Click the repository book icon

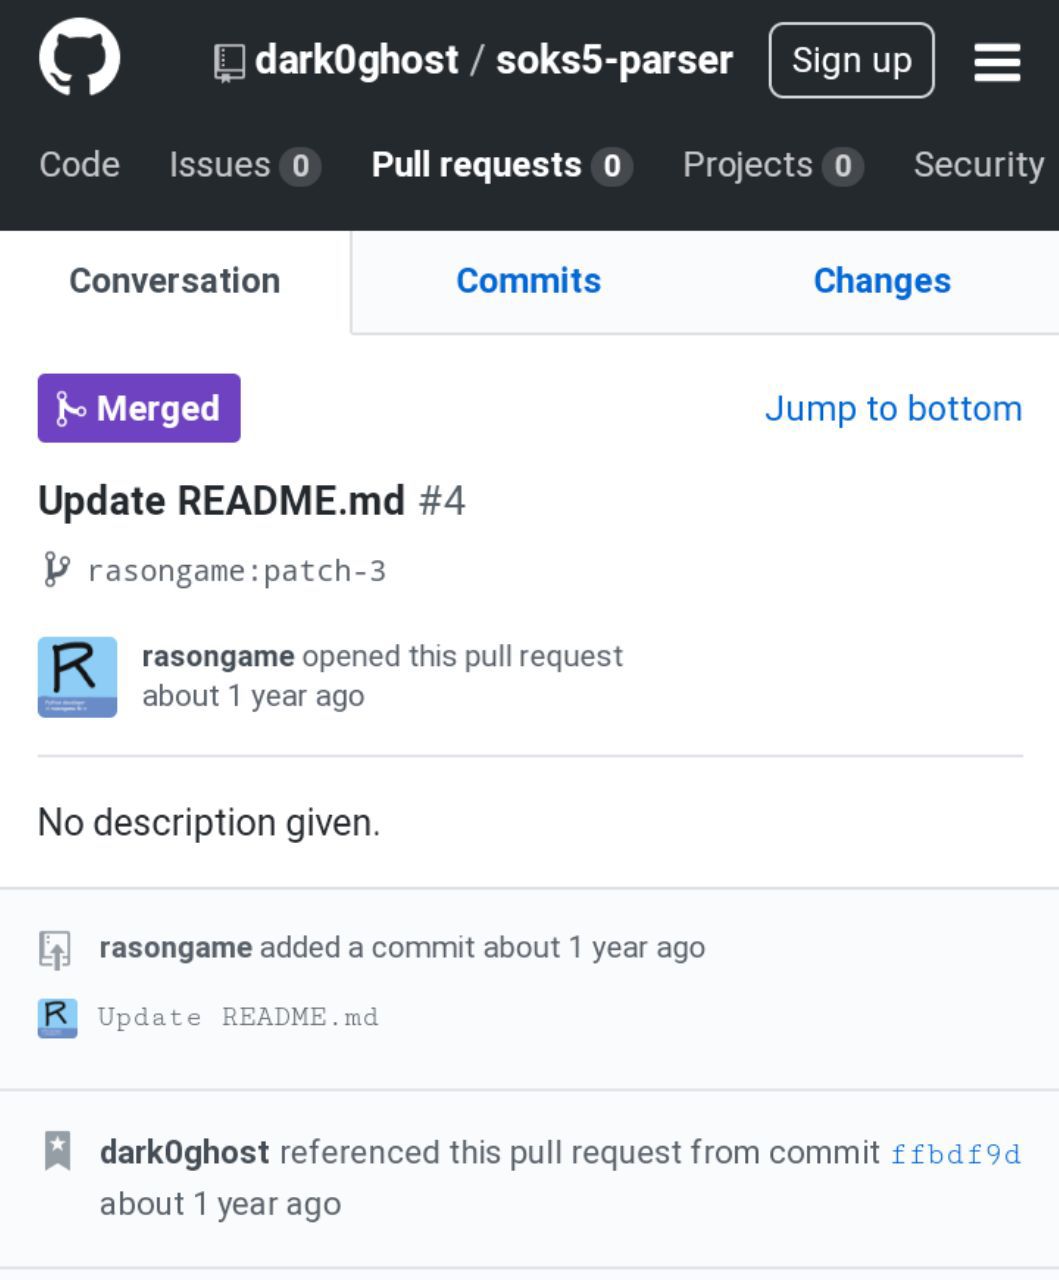click(x=230, y=63)
